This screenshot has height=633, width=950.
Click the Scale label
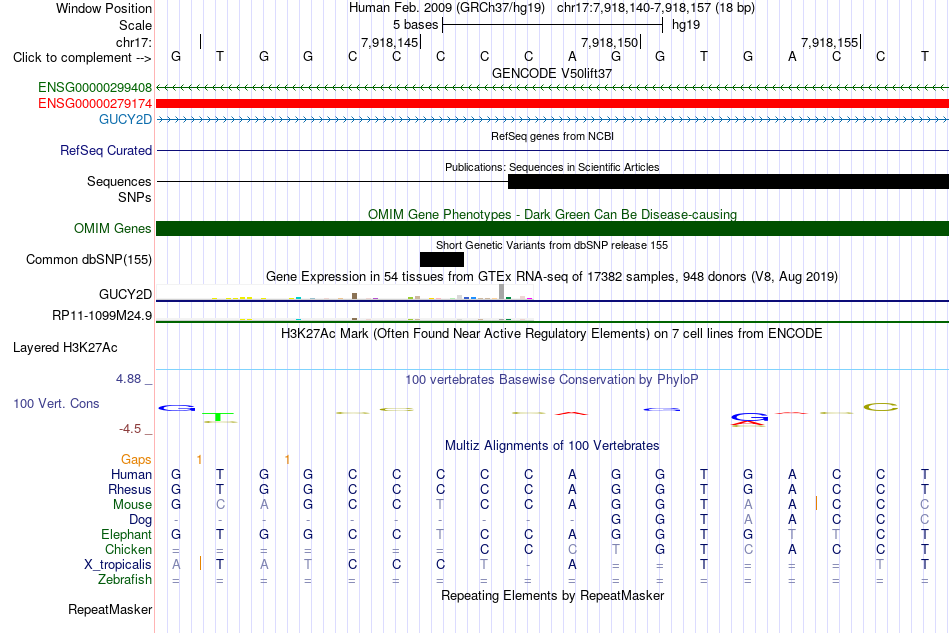[x=135, y=25]
